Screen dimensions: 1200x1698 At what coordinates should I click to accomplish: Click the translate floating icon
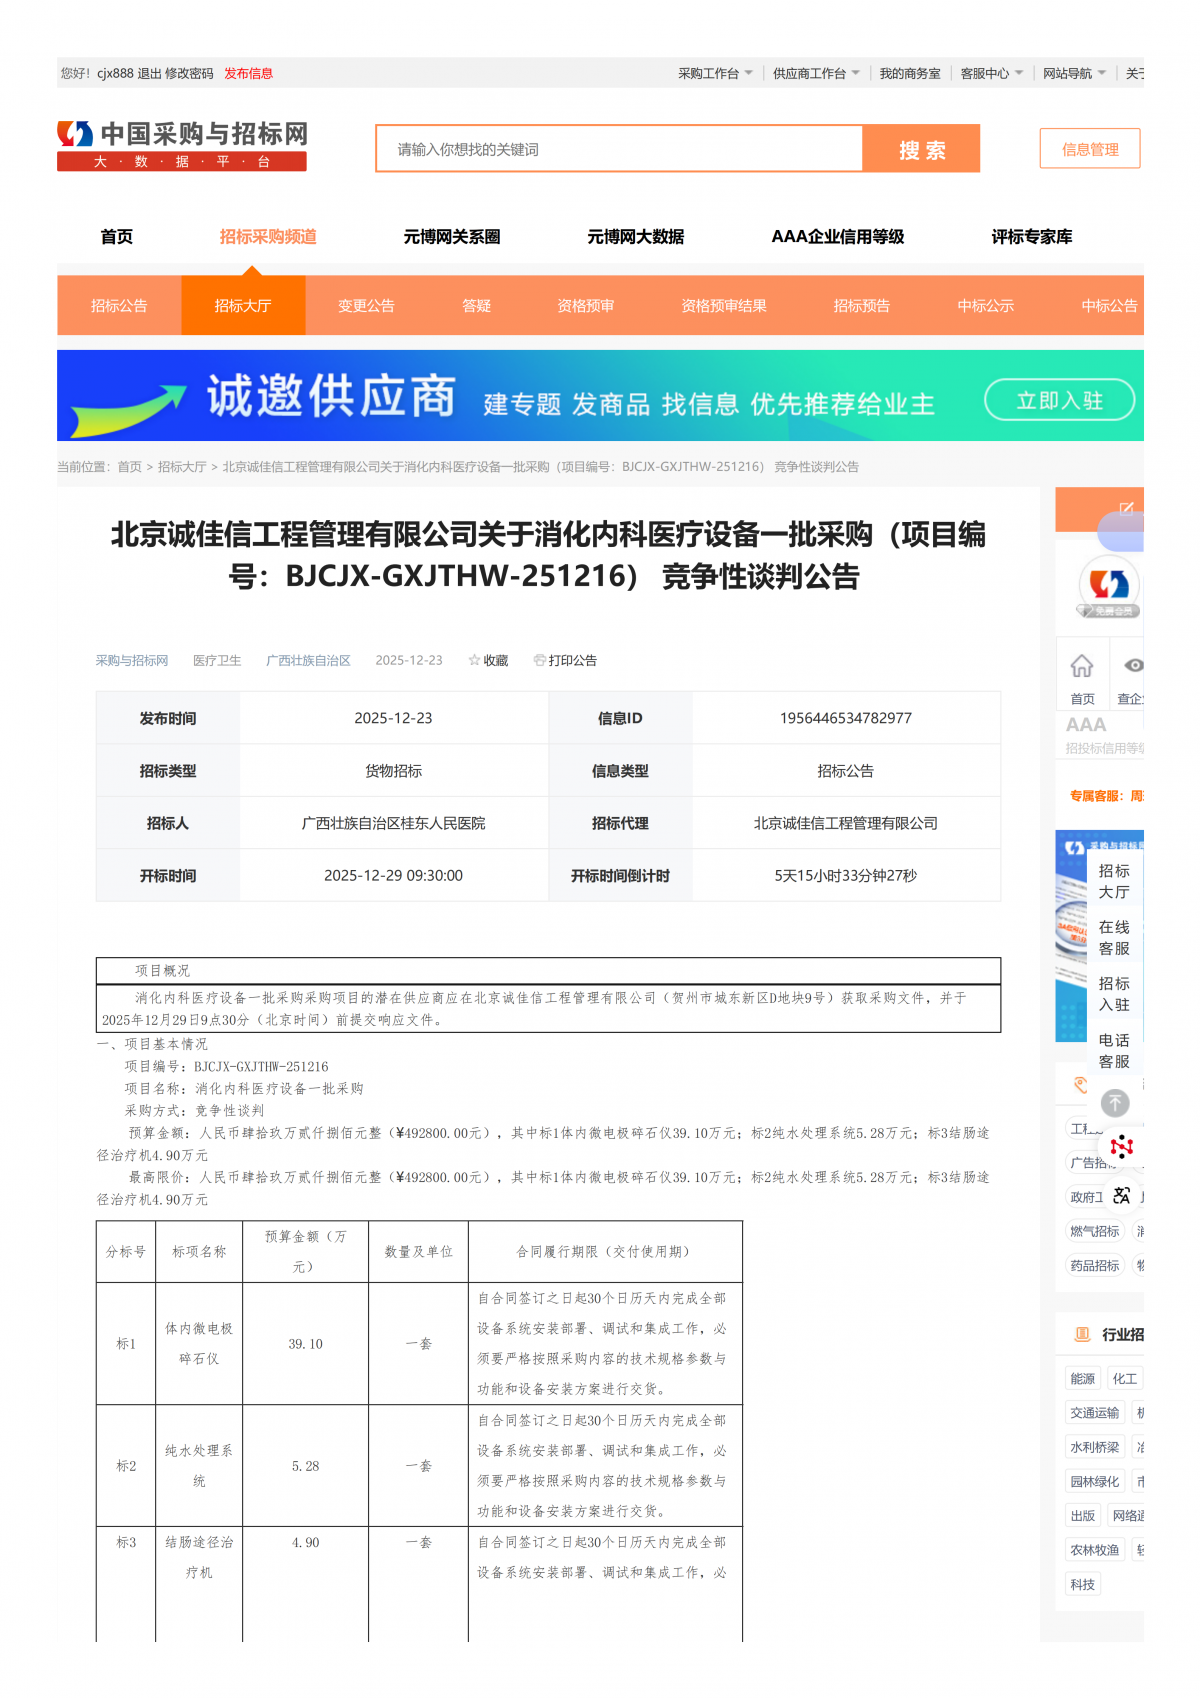(x=1122, y=1195)
